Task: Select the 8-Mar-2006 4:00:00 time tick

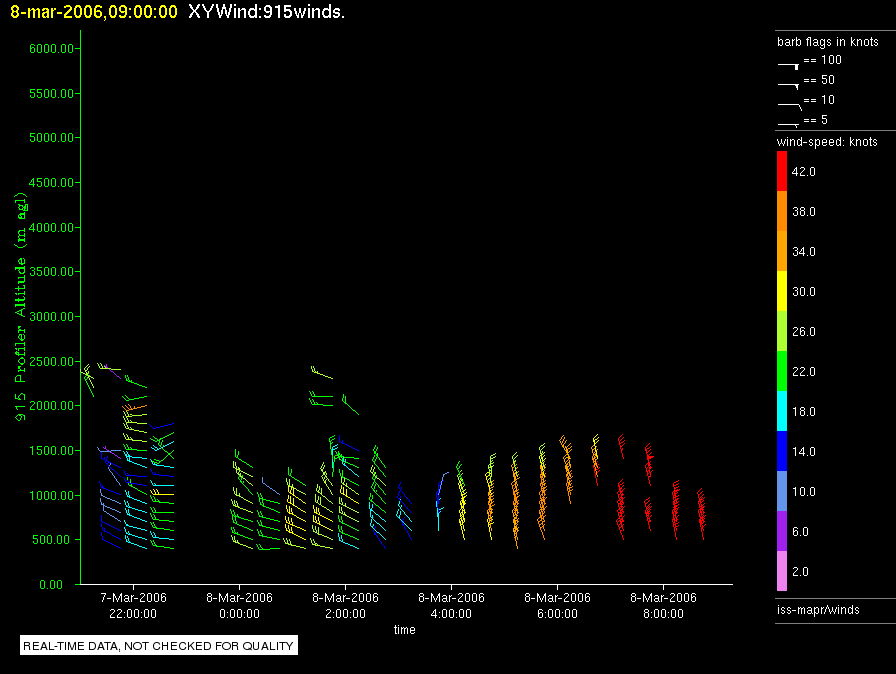Action: click(451, 605)
